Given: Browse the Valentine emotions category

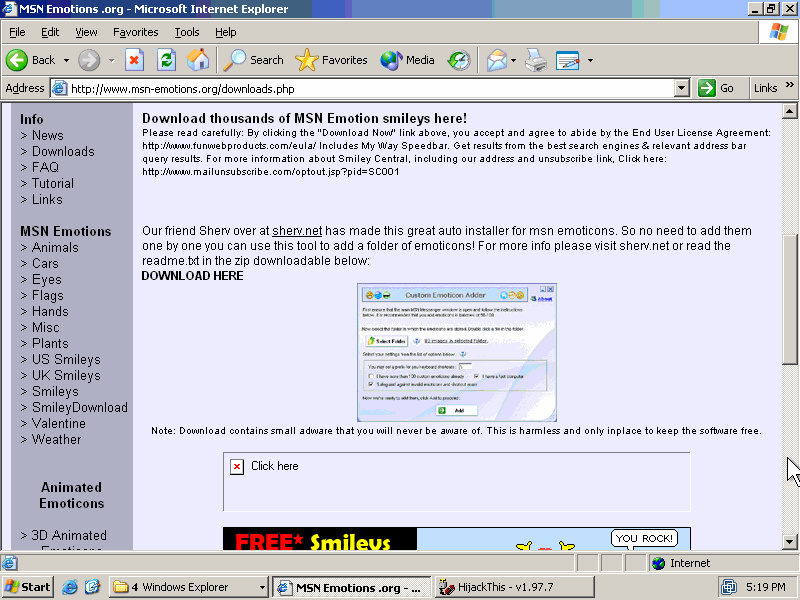Looking at the screenshot, I should 59,423.
